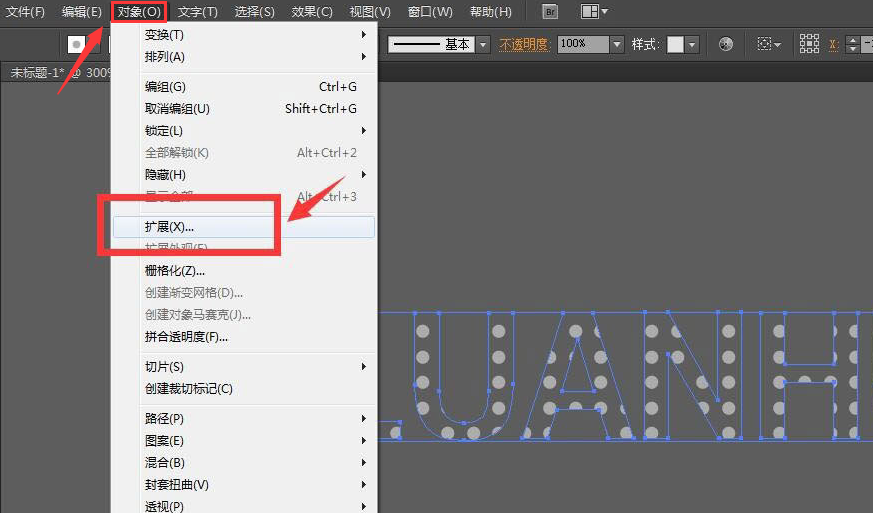Click the Recolor Artwork wheel icon
873x513 pixels.
(x=725, y=44)
